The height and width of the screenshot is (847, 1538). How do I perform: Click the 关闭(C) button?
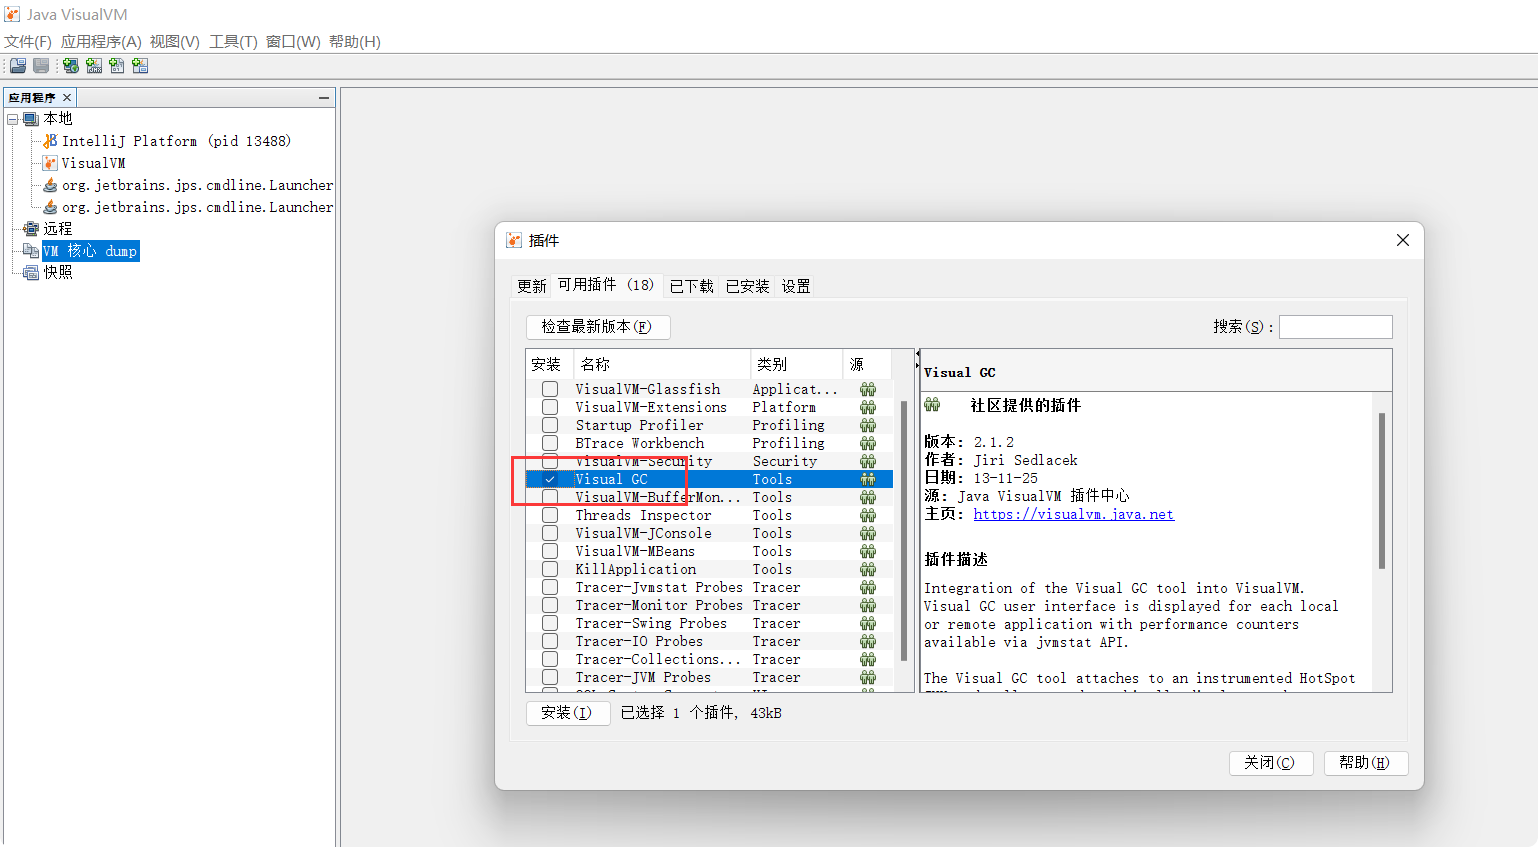(x=1270, y=763)
